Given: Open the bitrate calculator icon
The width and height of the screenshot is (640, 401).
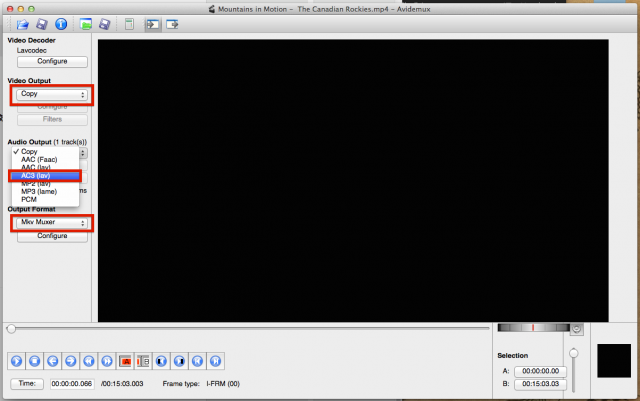Looking at the screenshot, I should pos(129,25).
